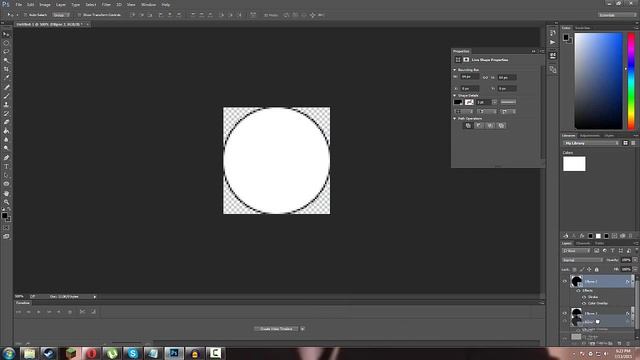This screenshot has height=360, width=640.
Task: Collapse the Shape Details section
Action: click(x=455, y=96)
